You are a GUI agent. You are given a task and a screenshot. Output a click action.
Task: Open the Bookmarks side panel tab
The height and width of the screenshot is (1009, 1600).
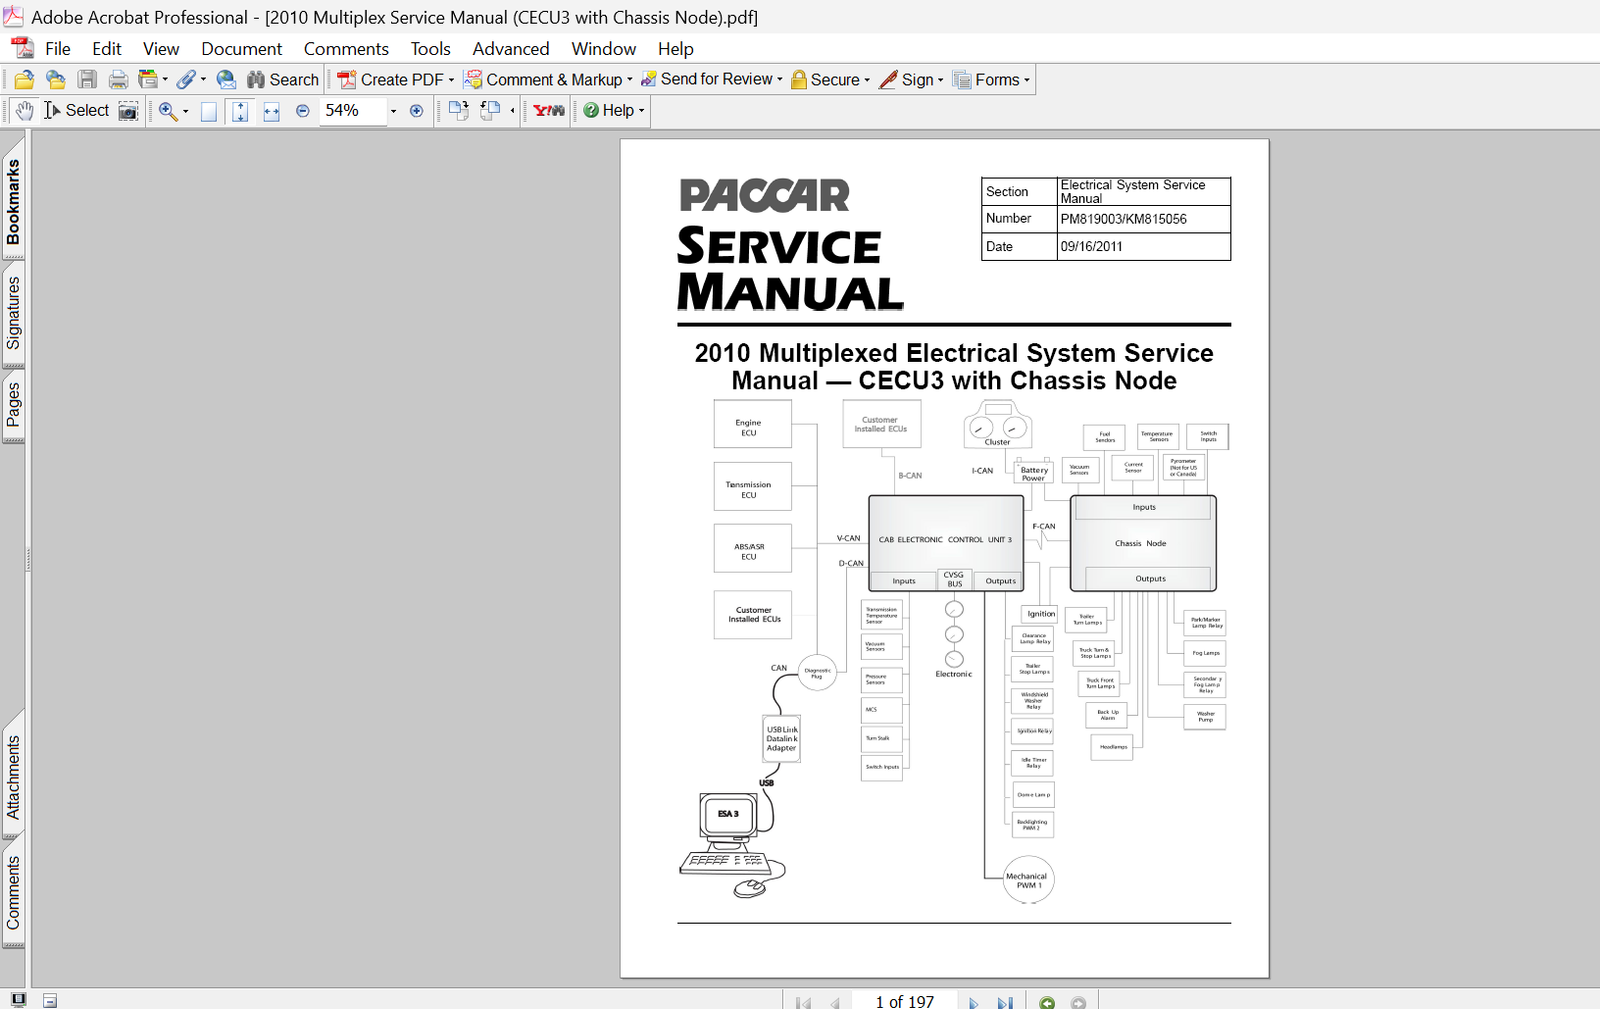tap(13, 203)
